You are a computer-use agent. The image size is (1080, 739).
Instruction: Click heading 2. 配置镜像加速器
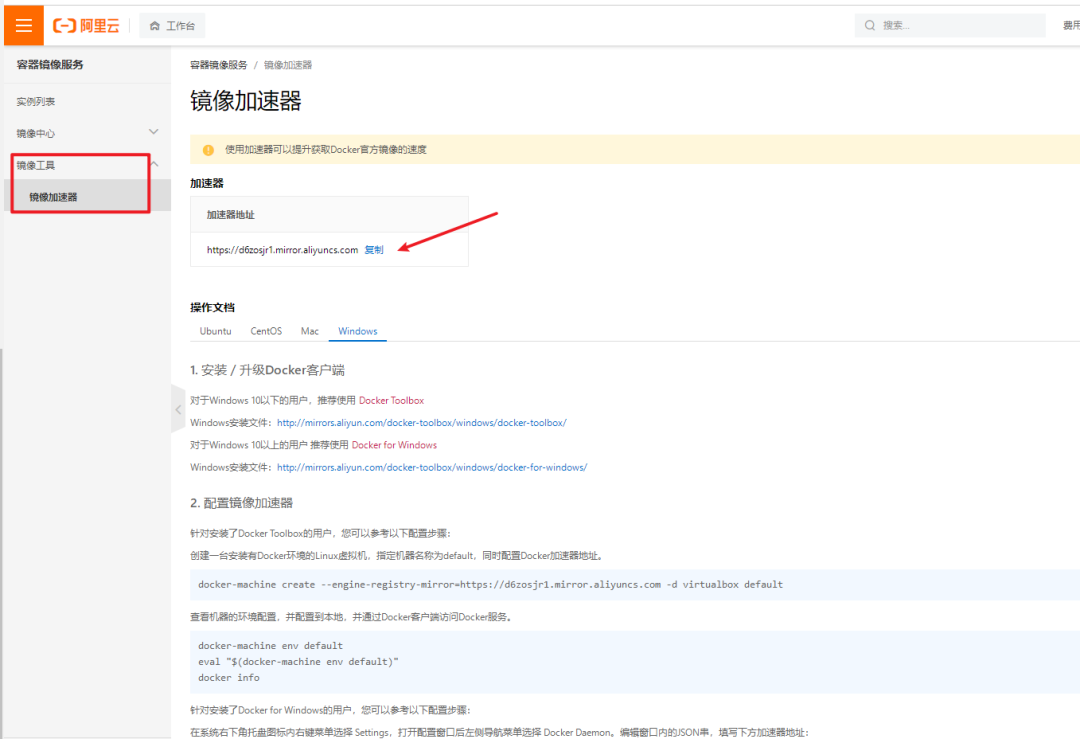241,503
